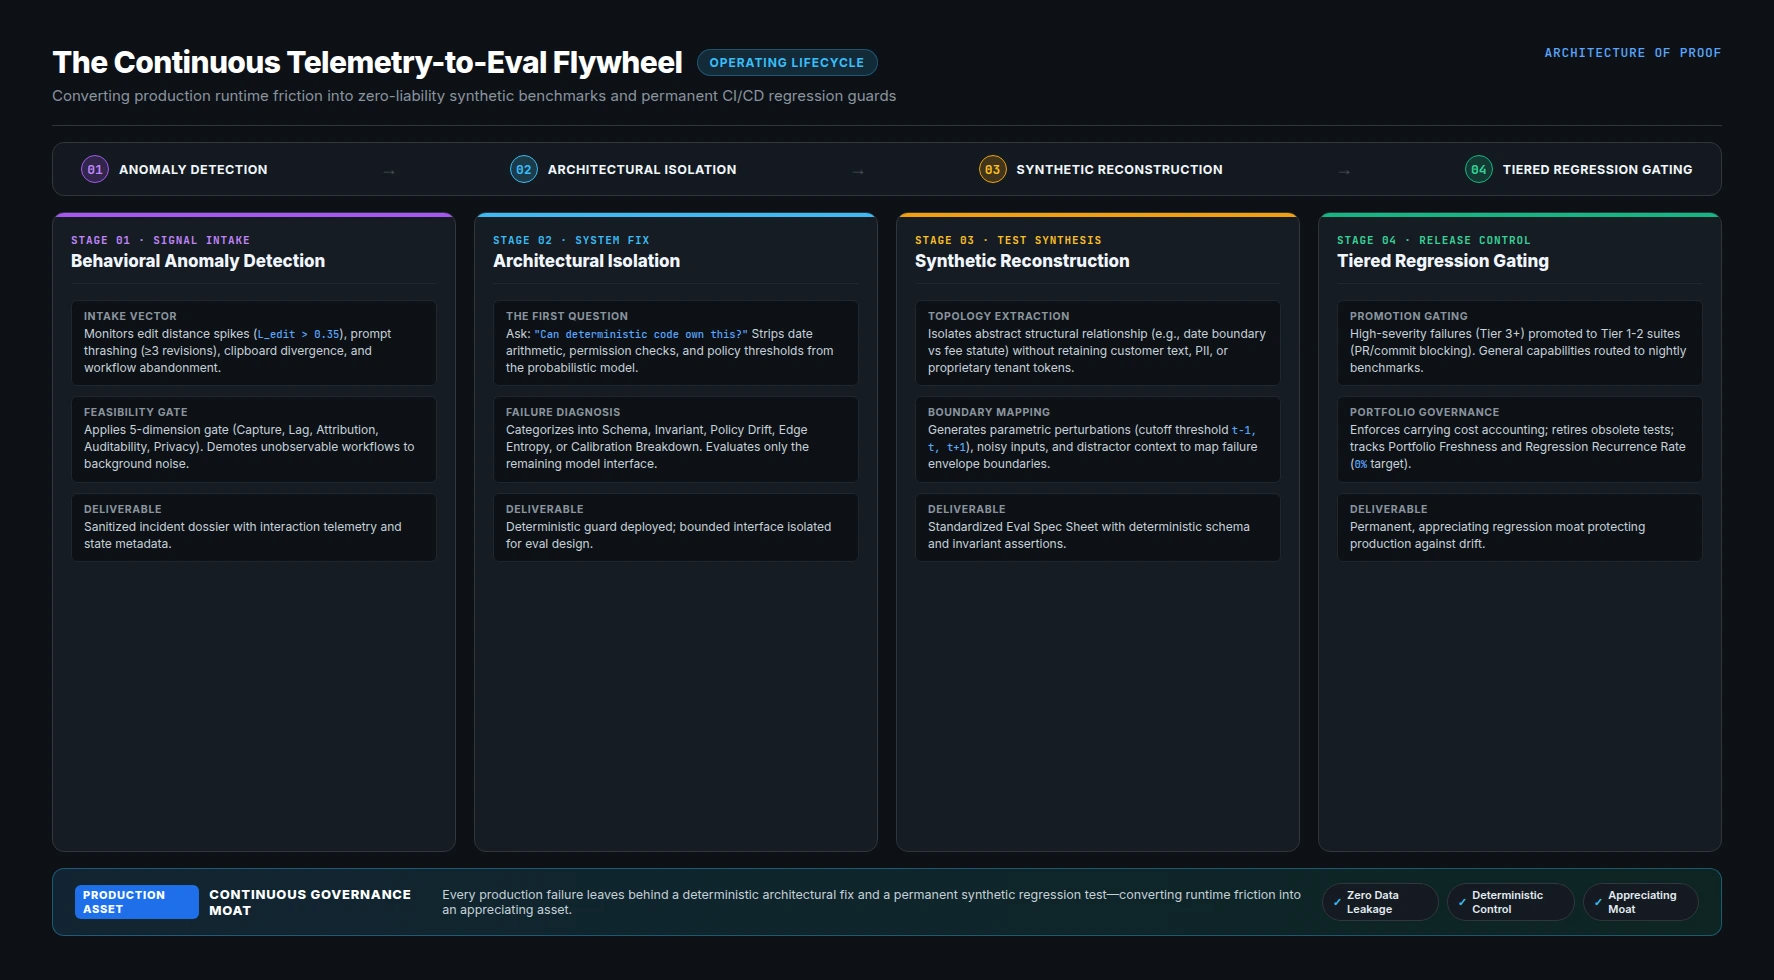Click the PROMOTION GATING card title

[1409, 316]
